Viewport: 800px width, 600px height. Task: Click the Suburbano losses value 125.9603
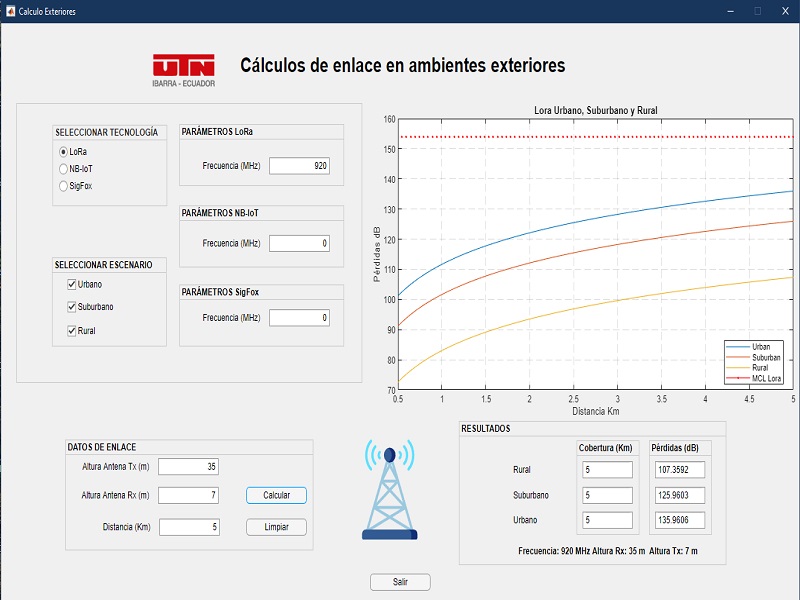680,495
